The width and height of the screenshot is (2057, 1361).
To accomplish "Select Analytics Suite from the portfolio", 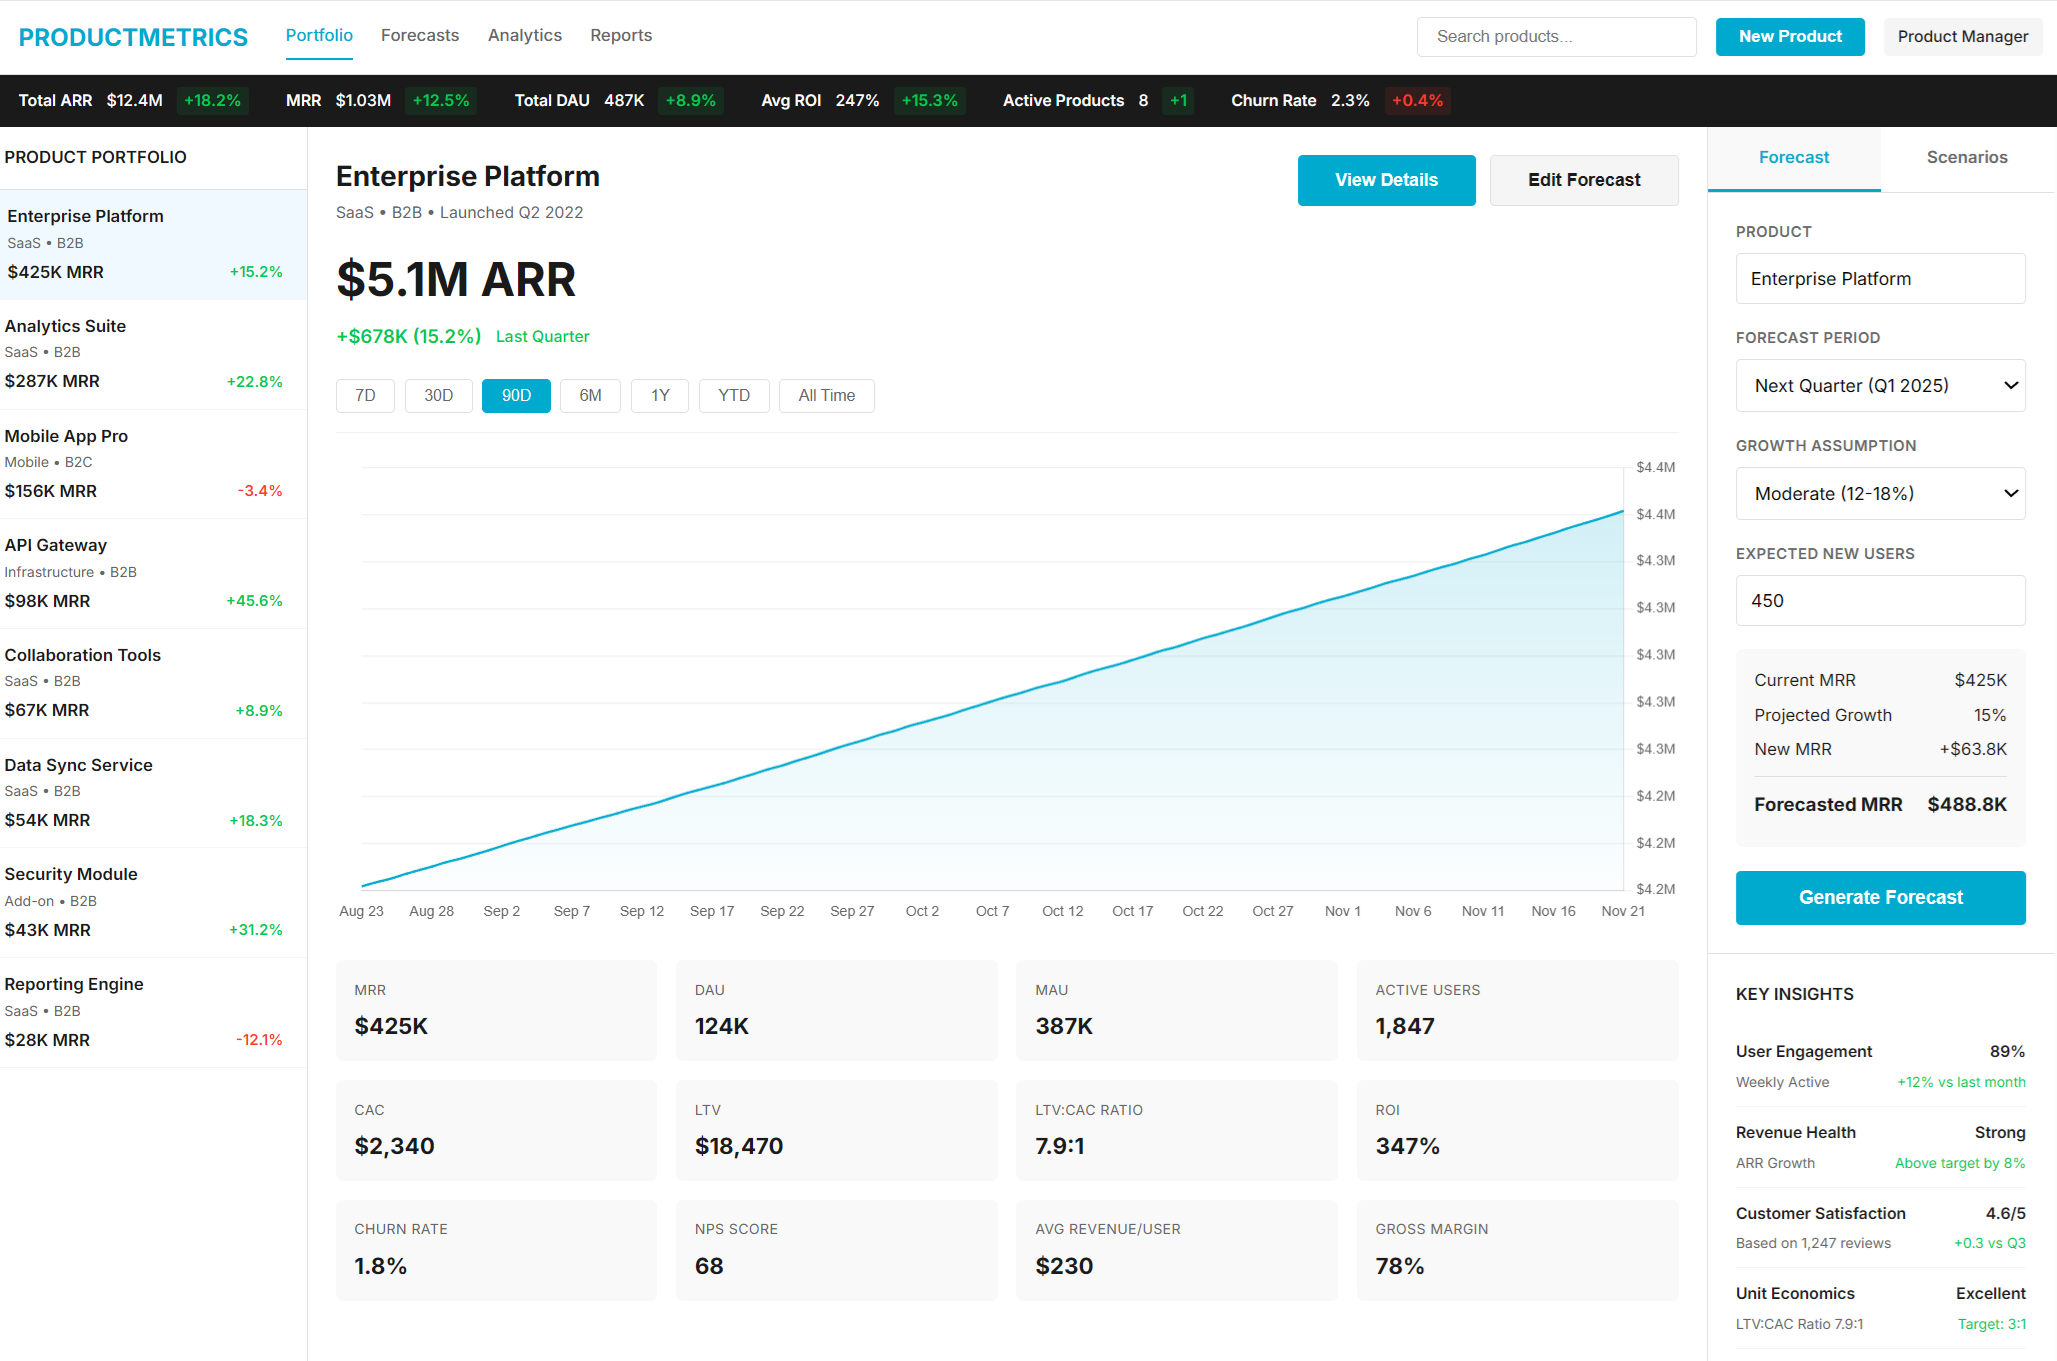I will (152, 353).
